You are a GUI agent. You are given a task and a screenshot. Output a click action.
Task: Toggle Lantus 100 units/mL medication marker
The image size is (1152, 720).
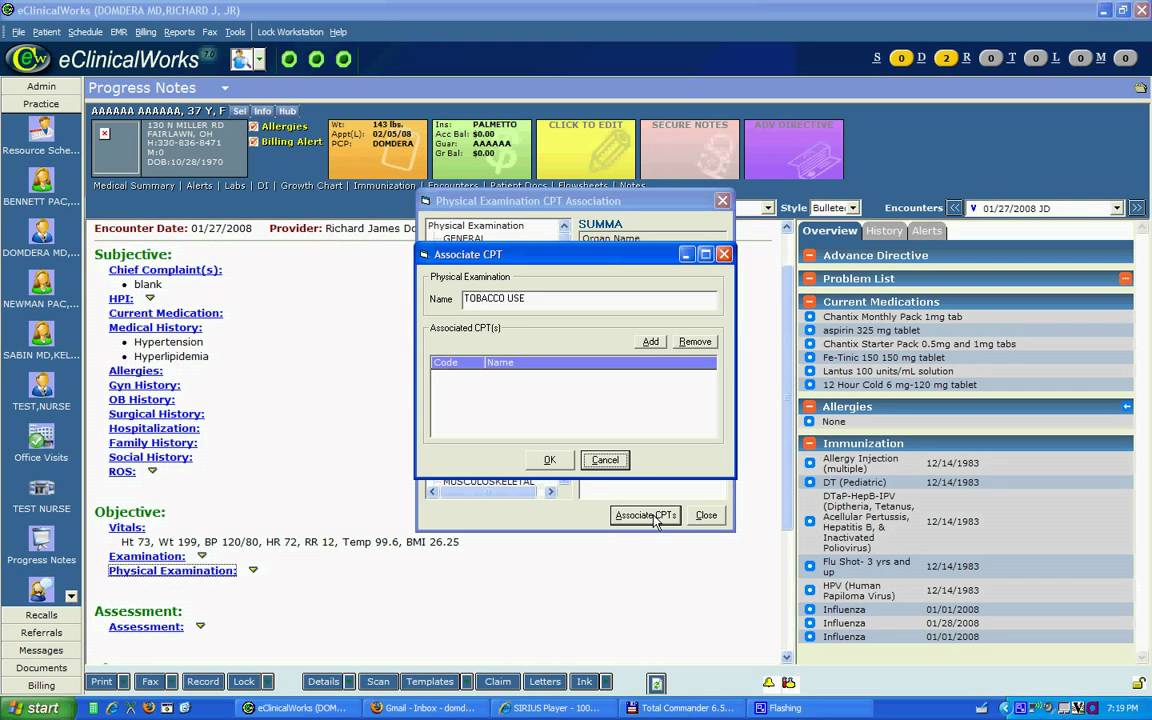tap(810, 371)
